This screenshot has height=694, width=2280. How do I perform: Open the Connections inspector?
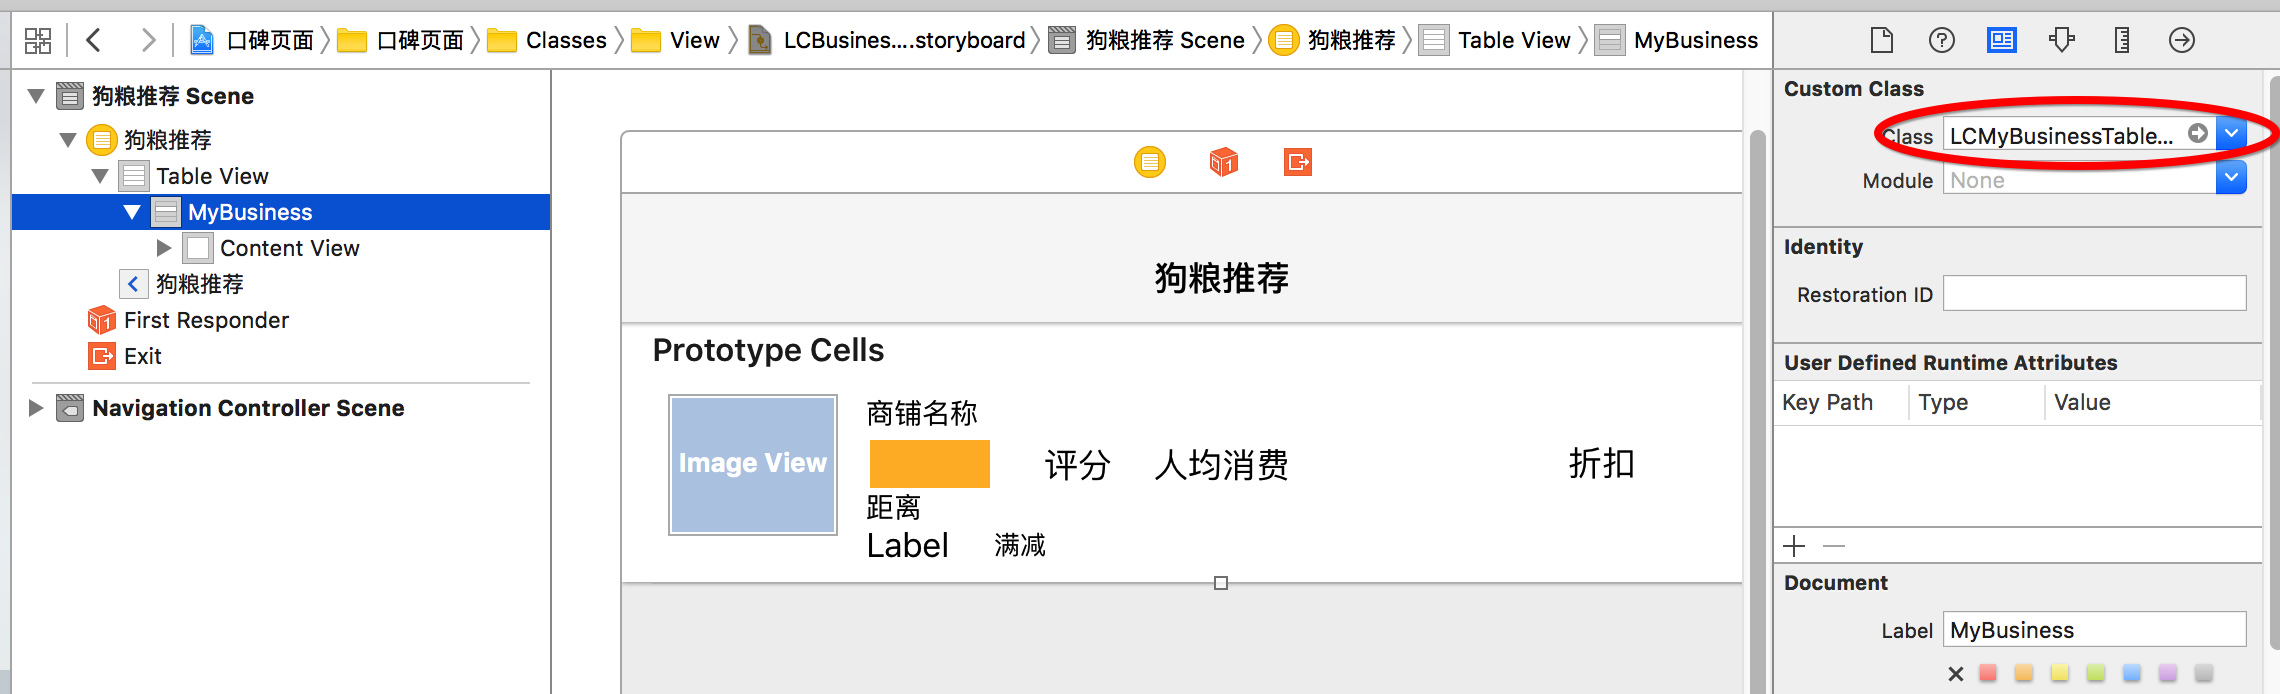pos(2181,40)
